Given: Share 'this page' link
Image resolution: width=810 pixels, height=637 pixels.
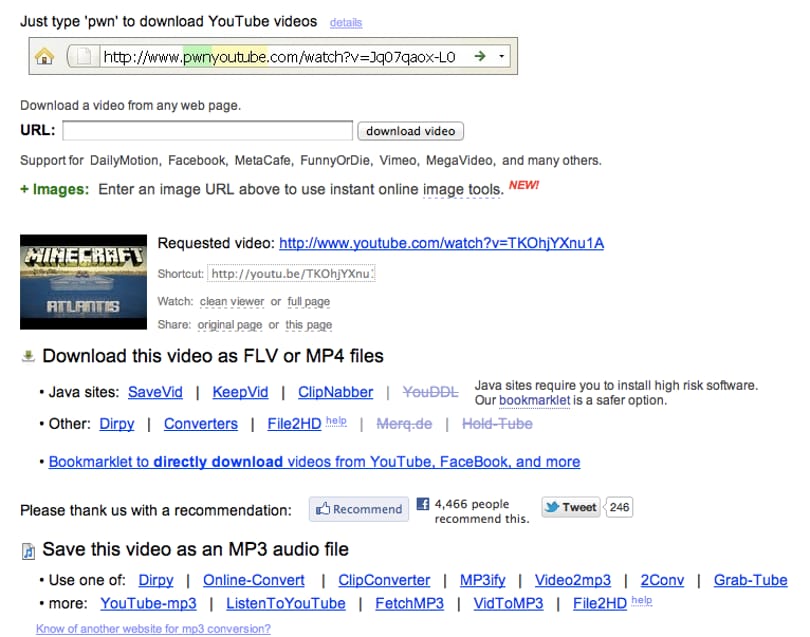Looking at the screenshot, I should (x=308, y=325).
